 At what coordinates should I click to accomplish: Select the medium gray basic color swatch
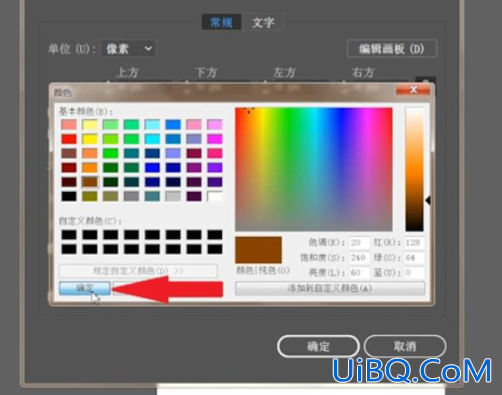point(131,196)
